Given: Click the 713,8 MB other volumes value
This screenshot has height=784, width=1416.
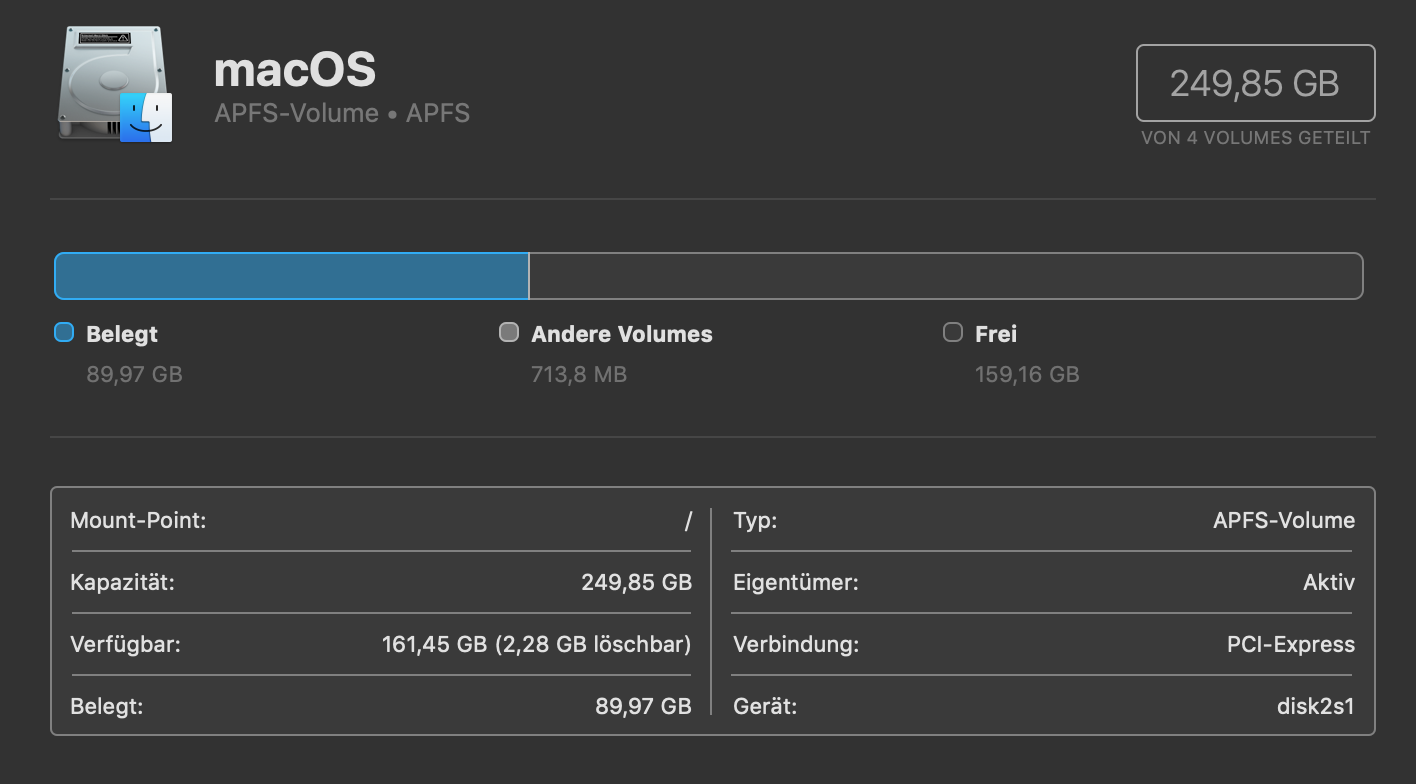Looking at the screenshot, I should pyautogui.click(x=579, y=375).
